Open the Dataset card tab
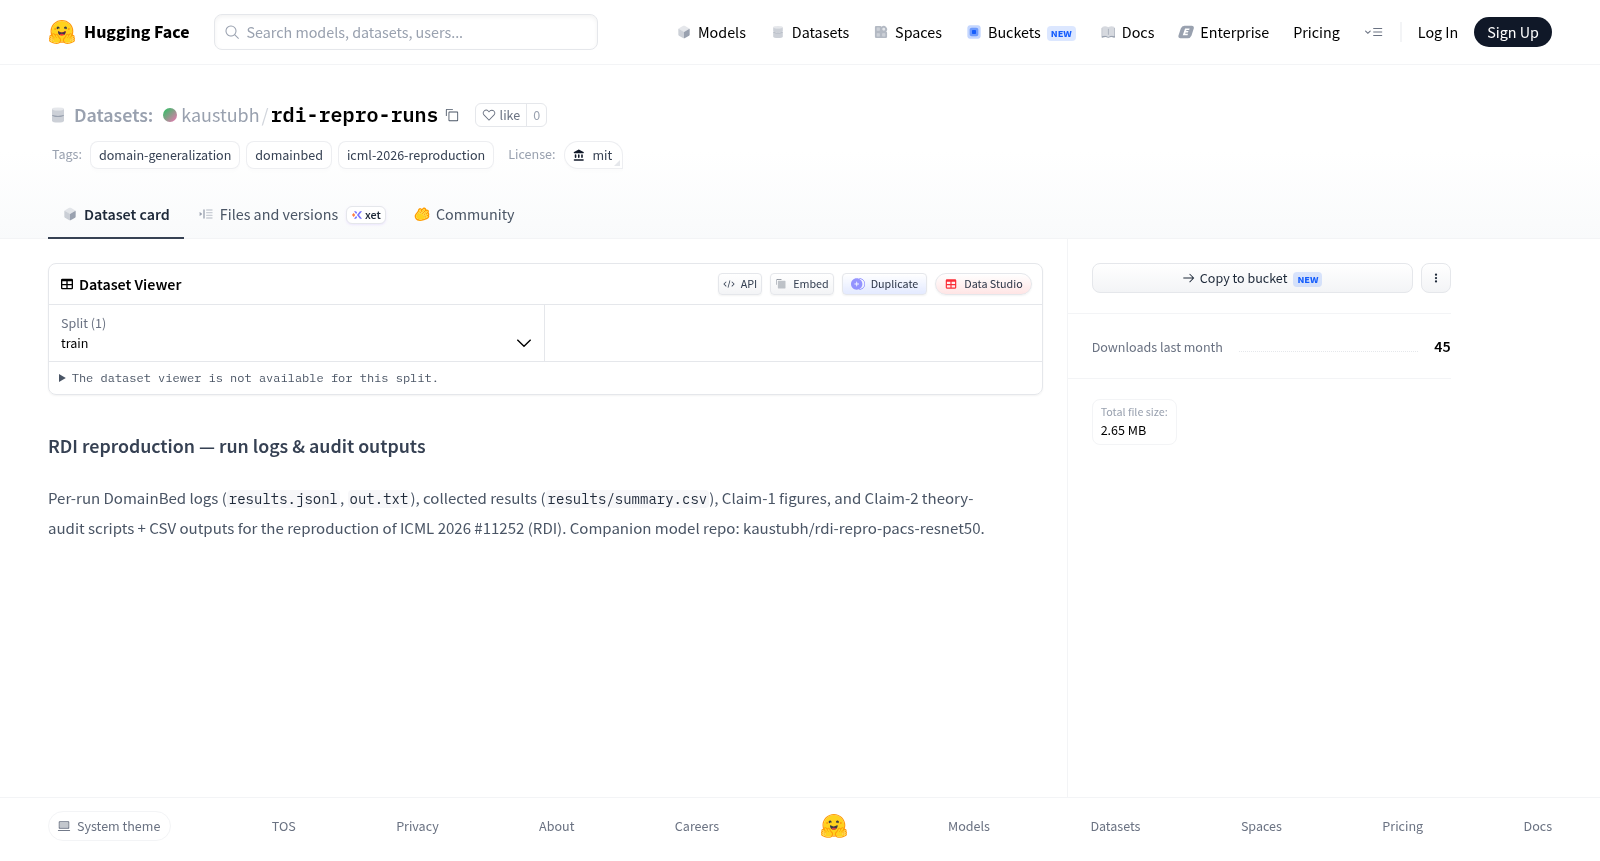Screen dimensions: 1600x861 pyautogui.click(x=116, y=215)
